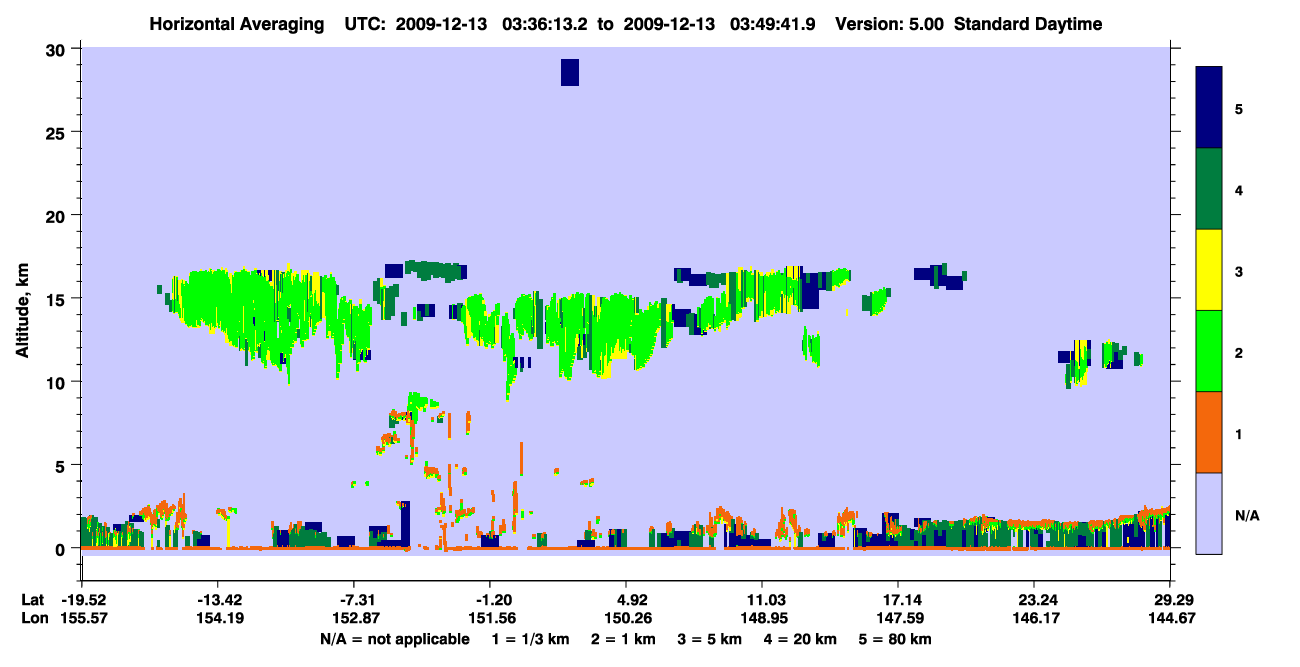Click the longitude value 147.59
Image resolution: width=1300 pixels, height=667 pixels.
[898, 618]
